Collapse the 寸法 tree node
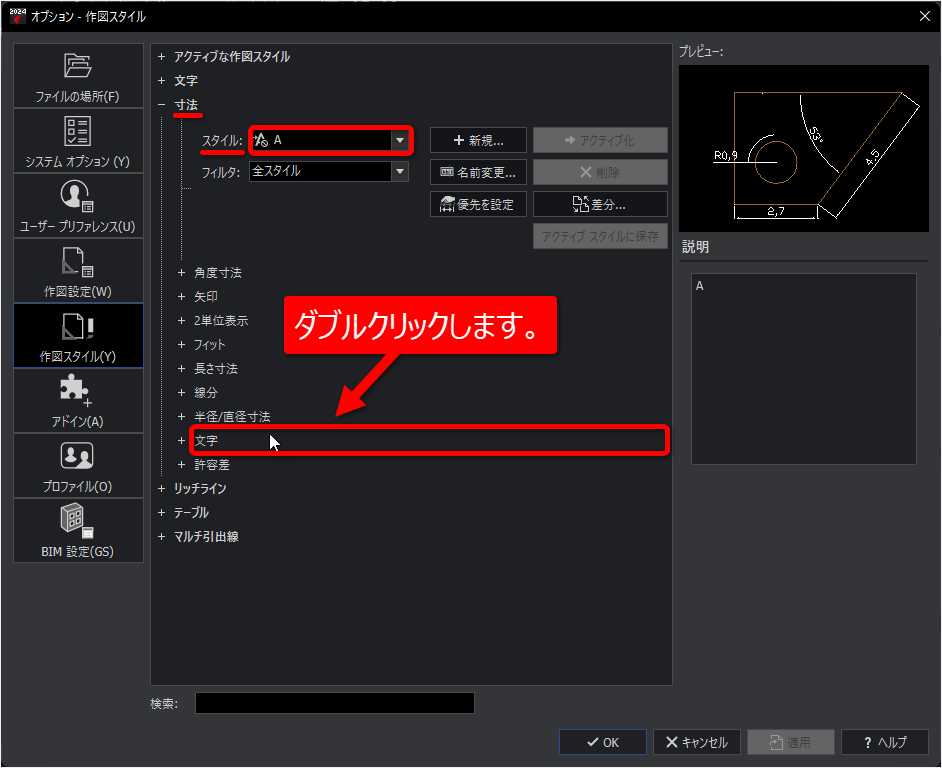The width and height of the screenshot is (942, 768). click(x=162, y=105)
